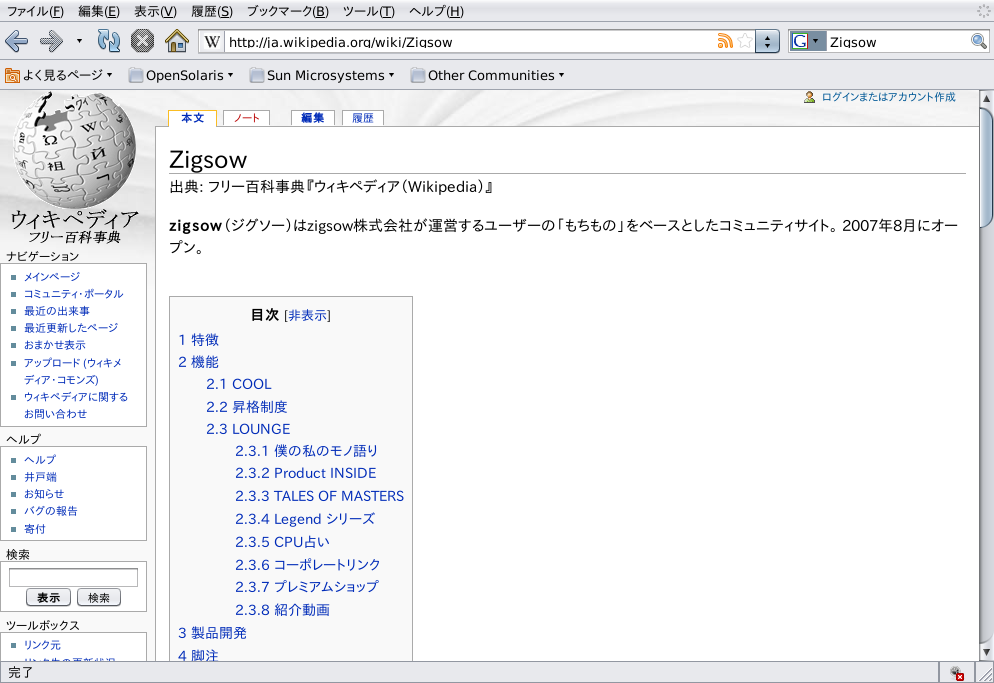
Task: Open the ヘルプ menu
Action: (x=436, y=11)
